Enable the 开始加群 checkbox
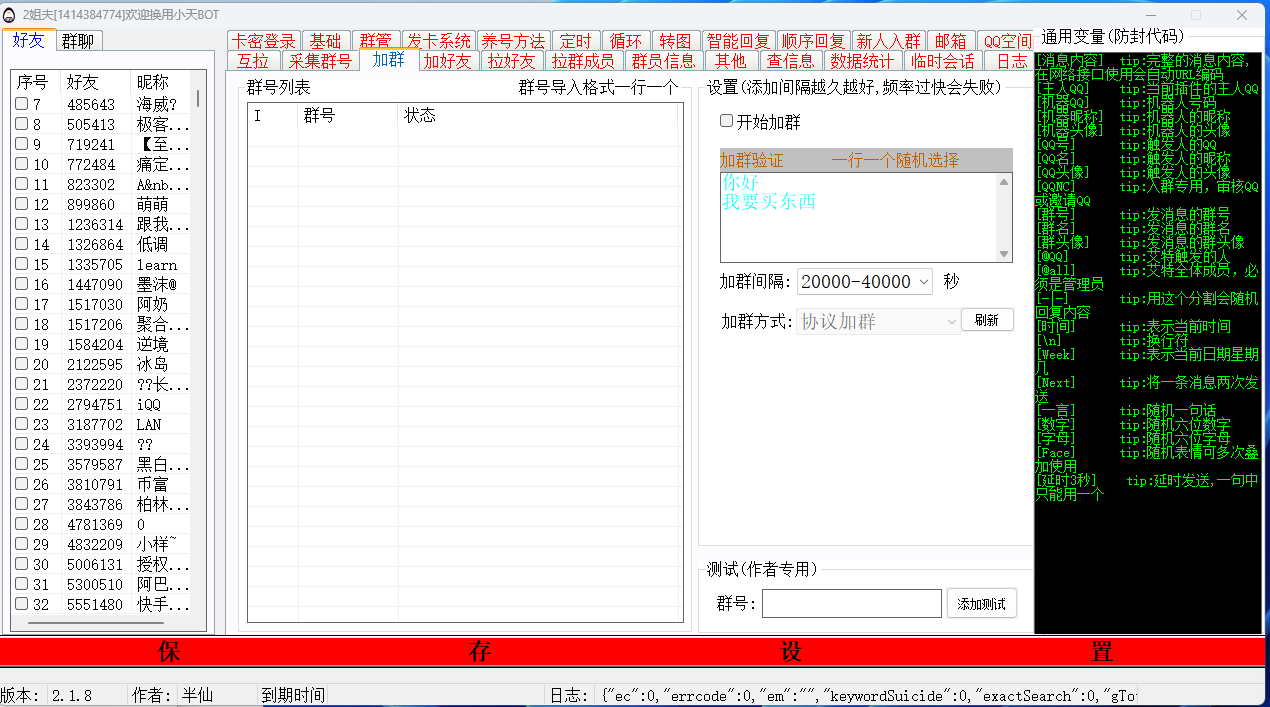This screenshot has height=707, width=1270. click(x=727, y=122)
